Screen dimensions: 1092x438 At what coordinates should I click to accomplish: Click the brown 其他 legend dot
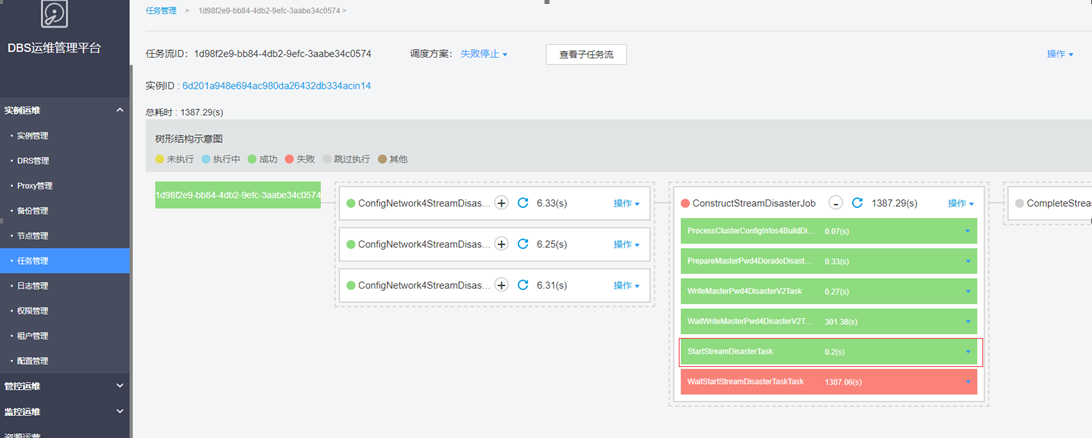click(x=382, y=159)
